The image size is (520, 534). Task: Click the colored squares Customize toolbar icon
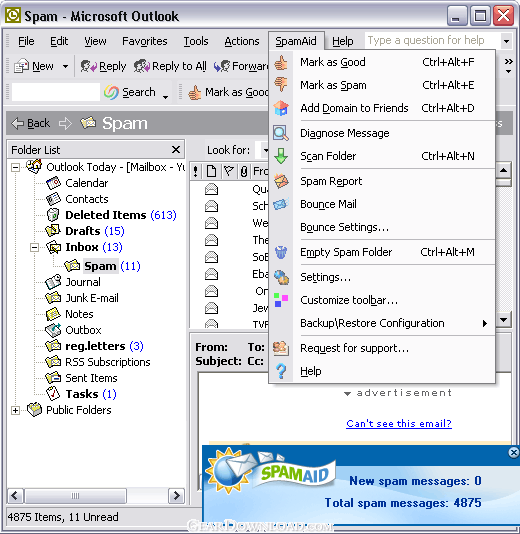[x=281, y=300]
